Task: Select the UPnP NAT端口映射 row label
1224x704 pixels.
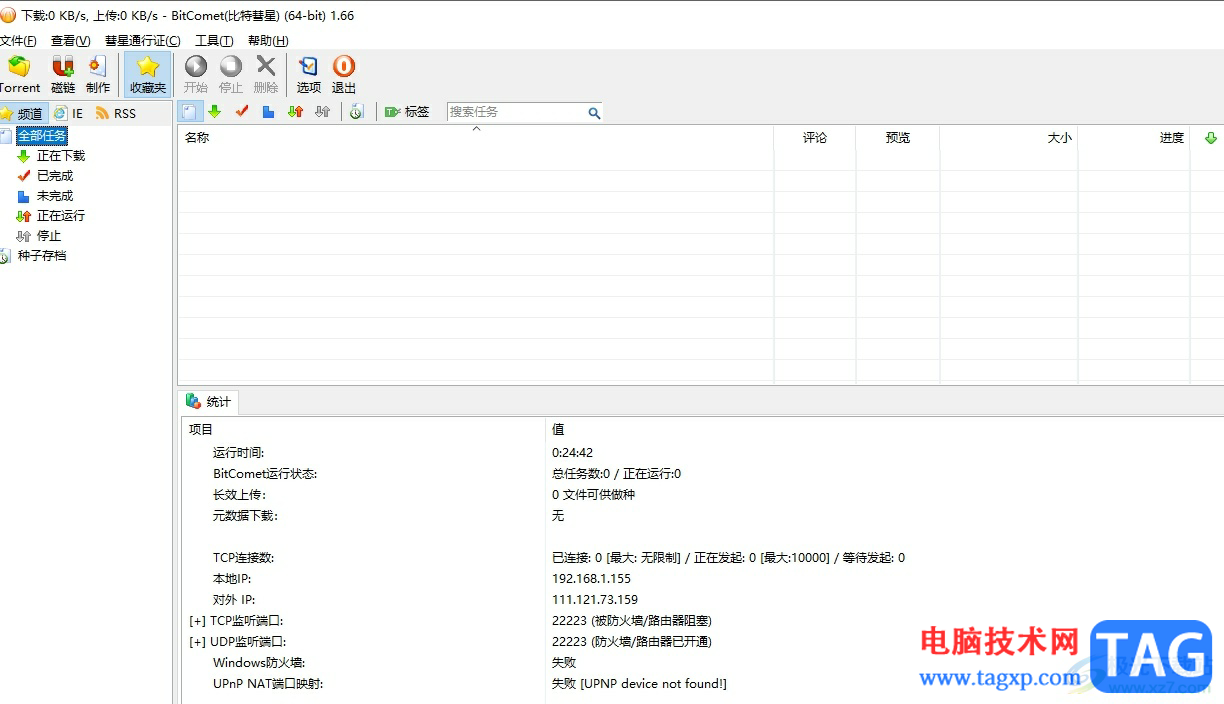Action: point(268,684)
